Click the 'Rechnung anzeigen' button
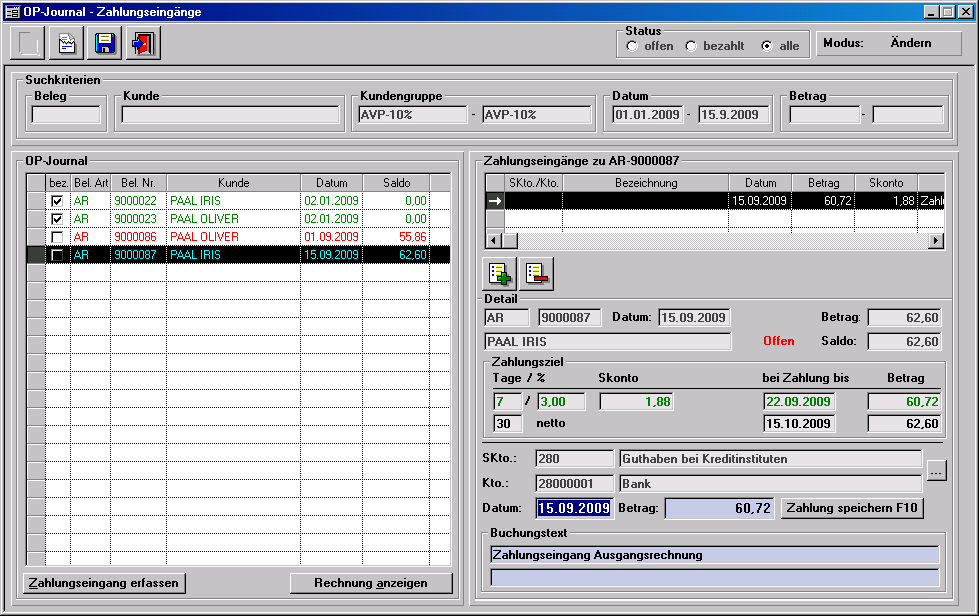 click(x=371, y=583)
